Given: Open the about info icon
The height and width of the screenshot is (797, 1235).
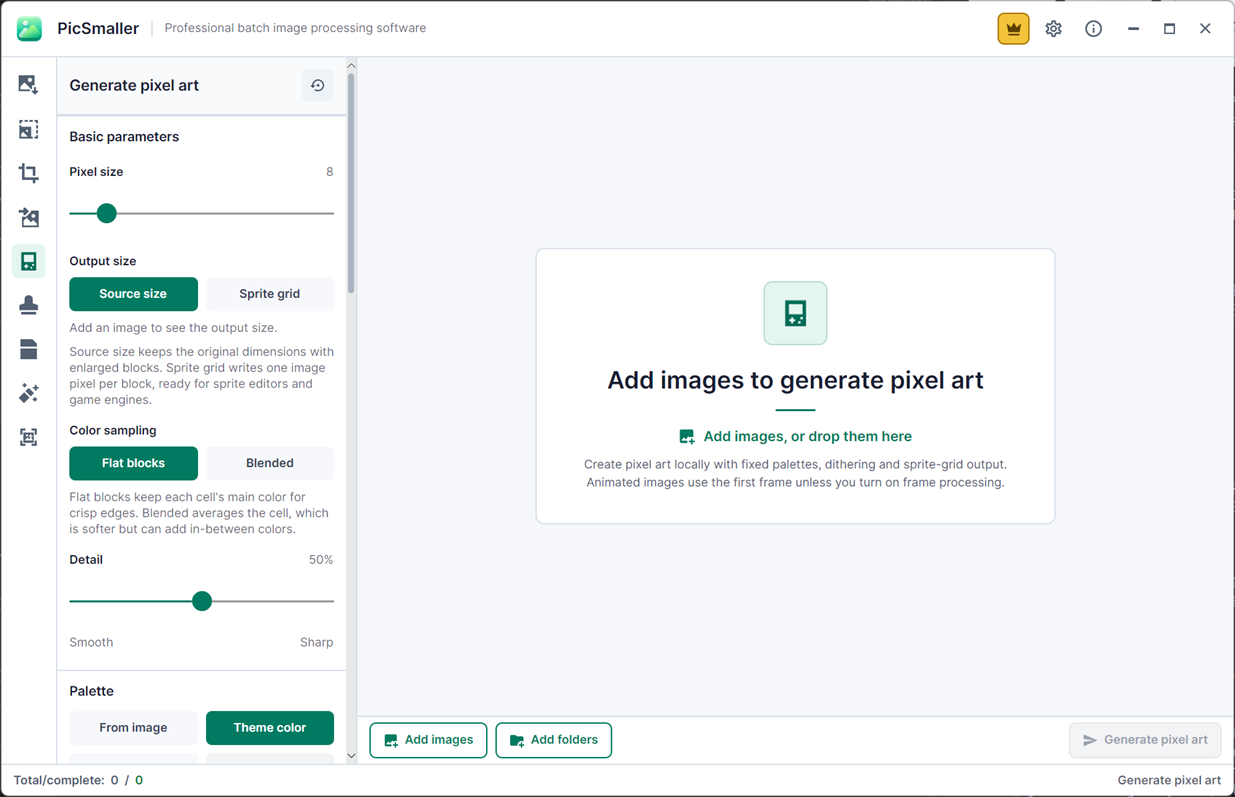Looking at the screenshot, I should point(1093,29).
